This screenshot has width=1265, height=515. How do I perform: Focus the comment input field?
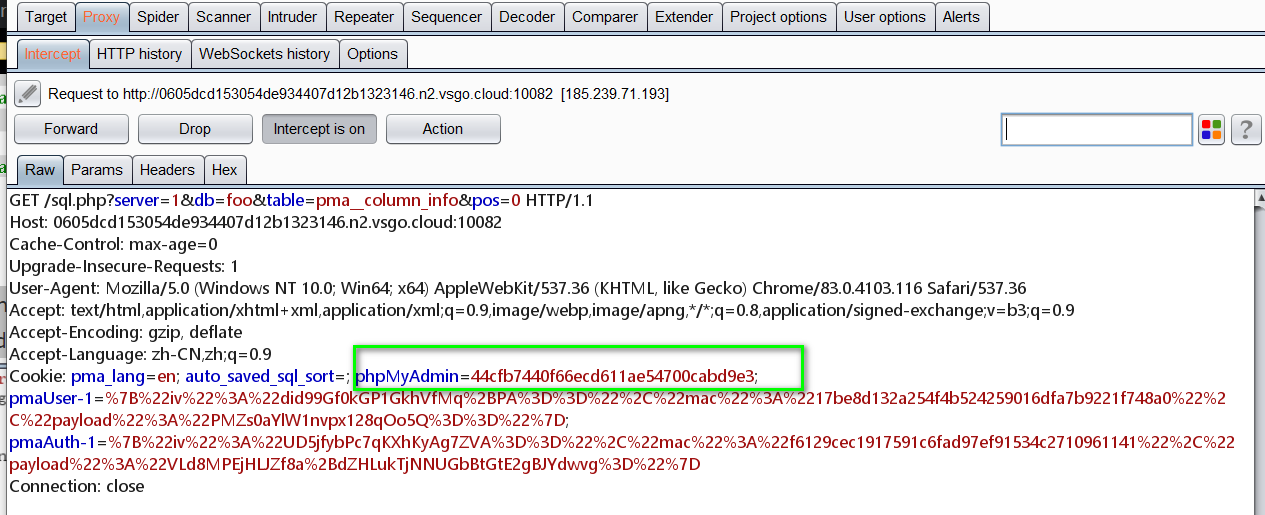point(1097,129)
